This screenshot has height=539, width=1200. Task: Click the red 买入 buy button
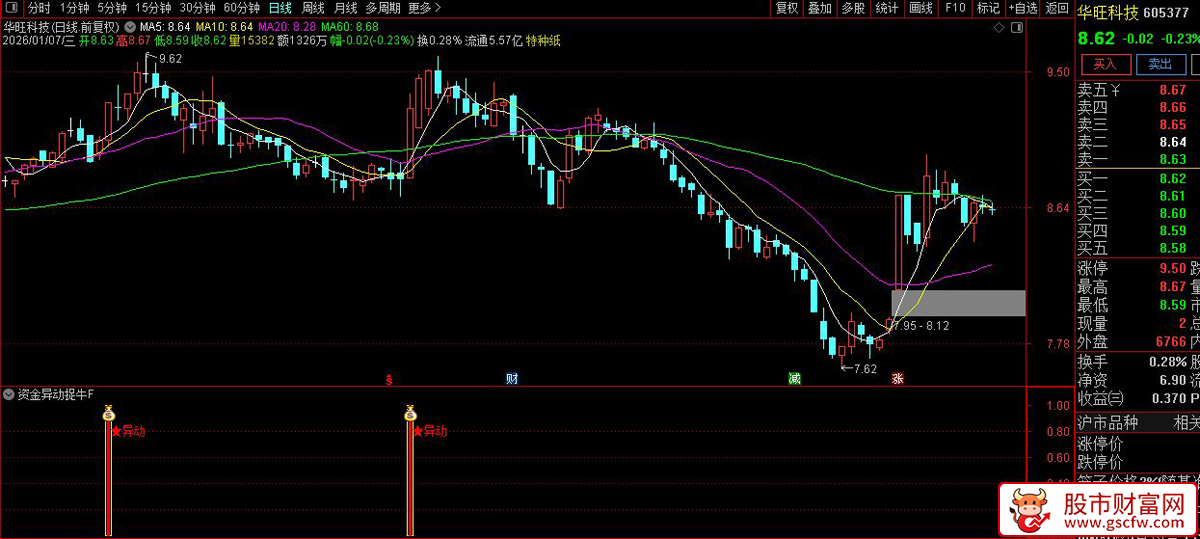[1104, 64]
